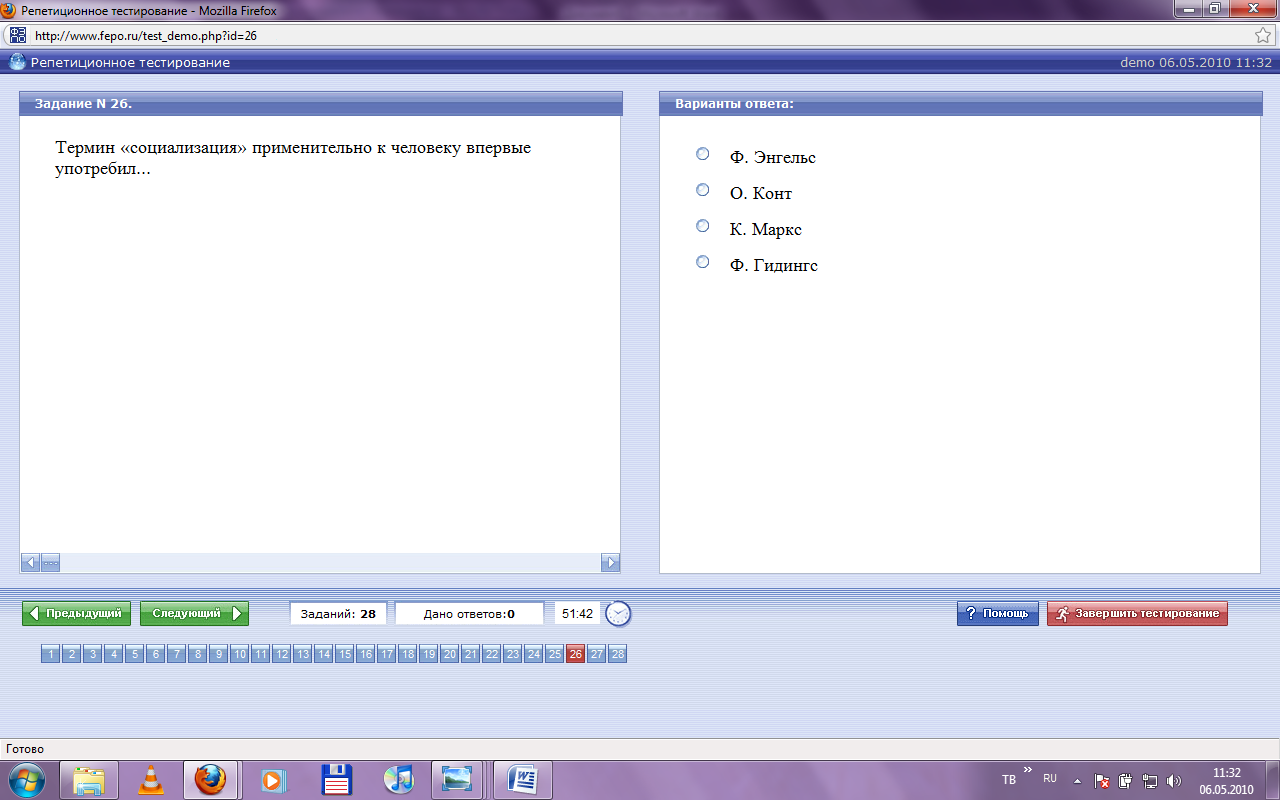Bookmark page with star icon
This screenshot has width=1280, height=800.
point(1263,35)
